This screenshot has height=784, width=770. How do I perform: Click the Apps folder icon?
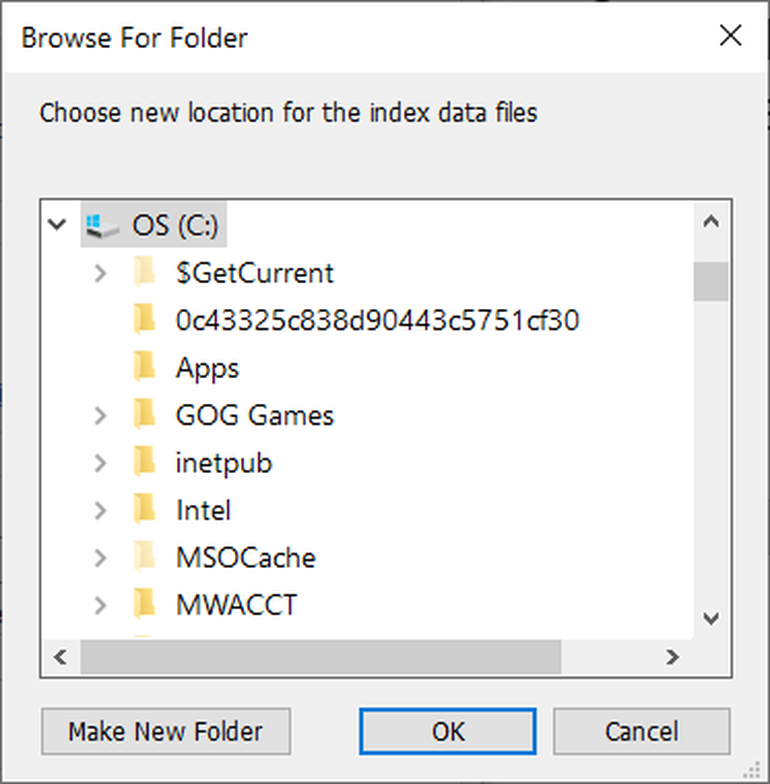[x=145, y=367]
